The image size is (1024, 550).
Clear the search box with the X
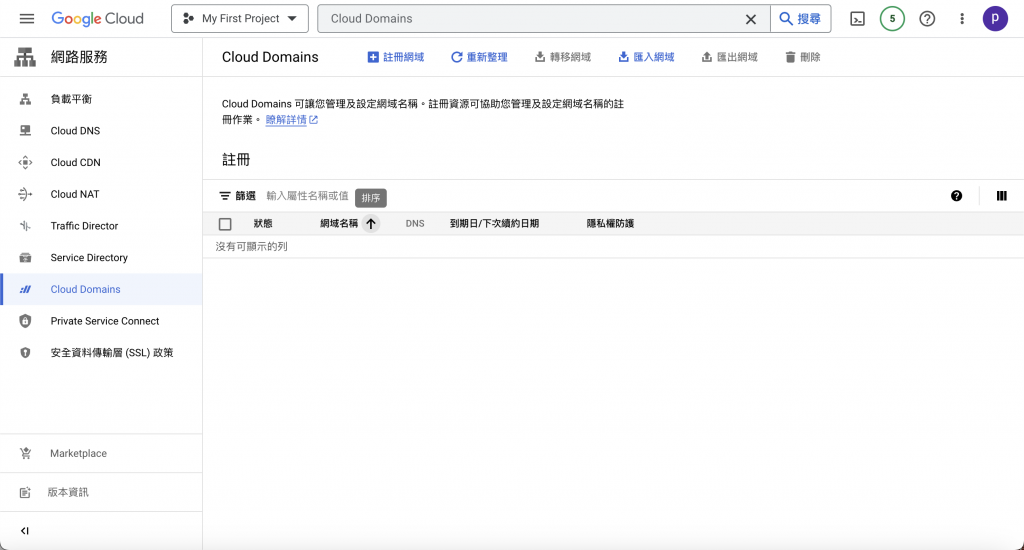click(x=751, y=19)
